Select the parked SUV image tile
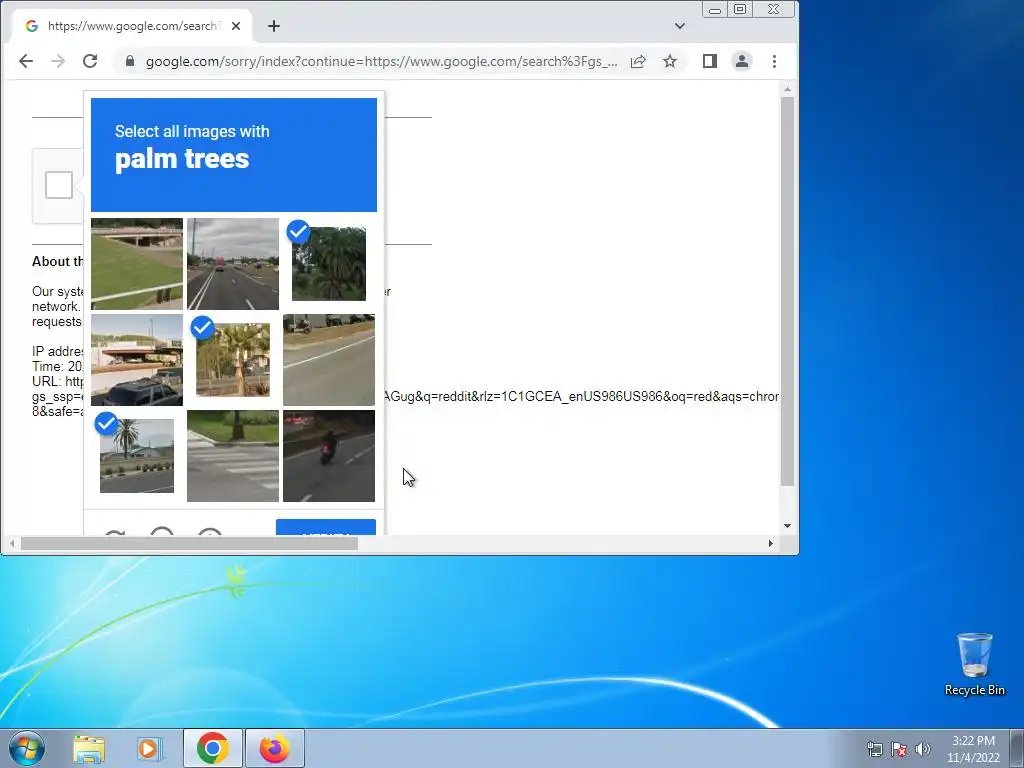 tap(136, 360)
